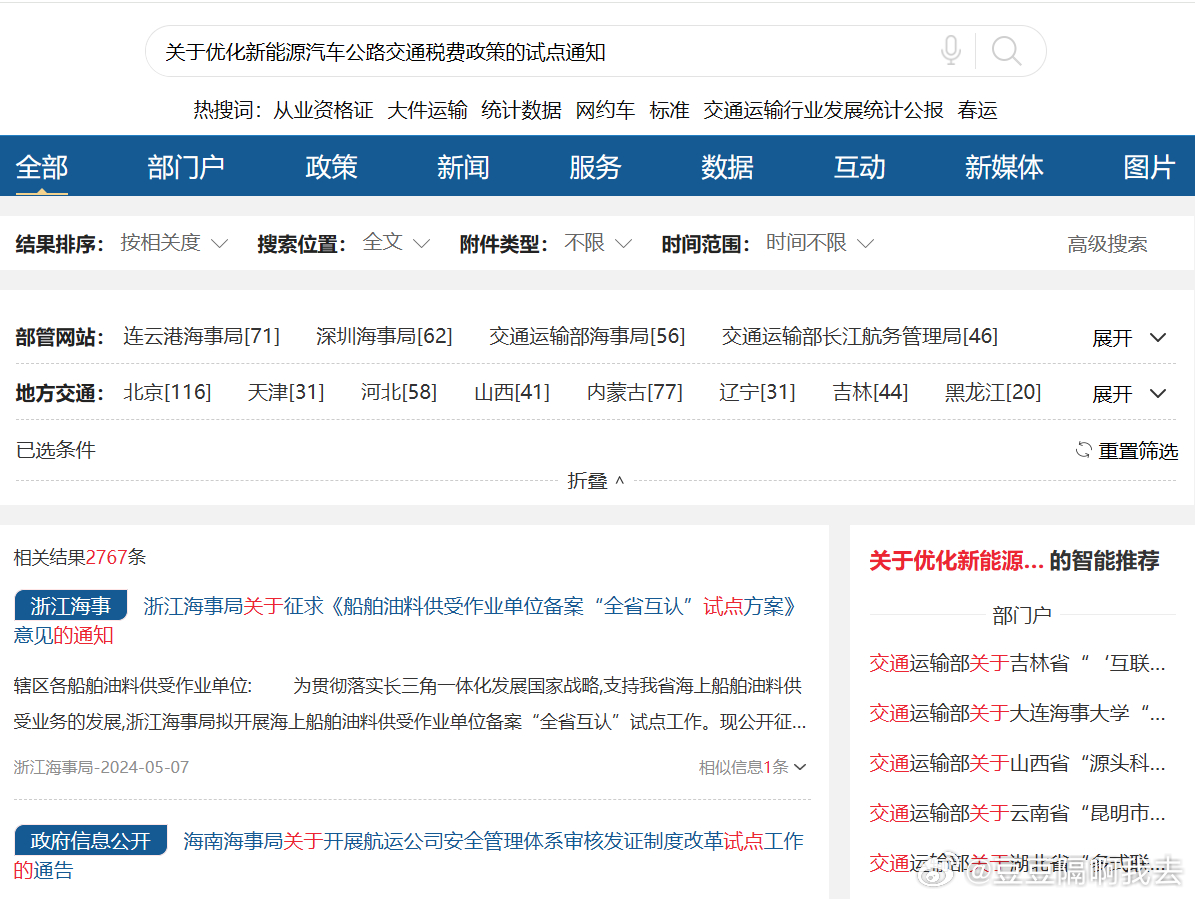Filter by 天津[31]
The width and height of the screenshot is (1195, 899).
click(286, 392)
